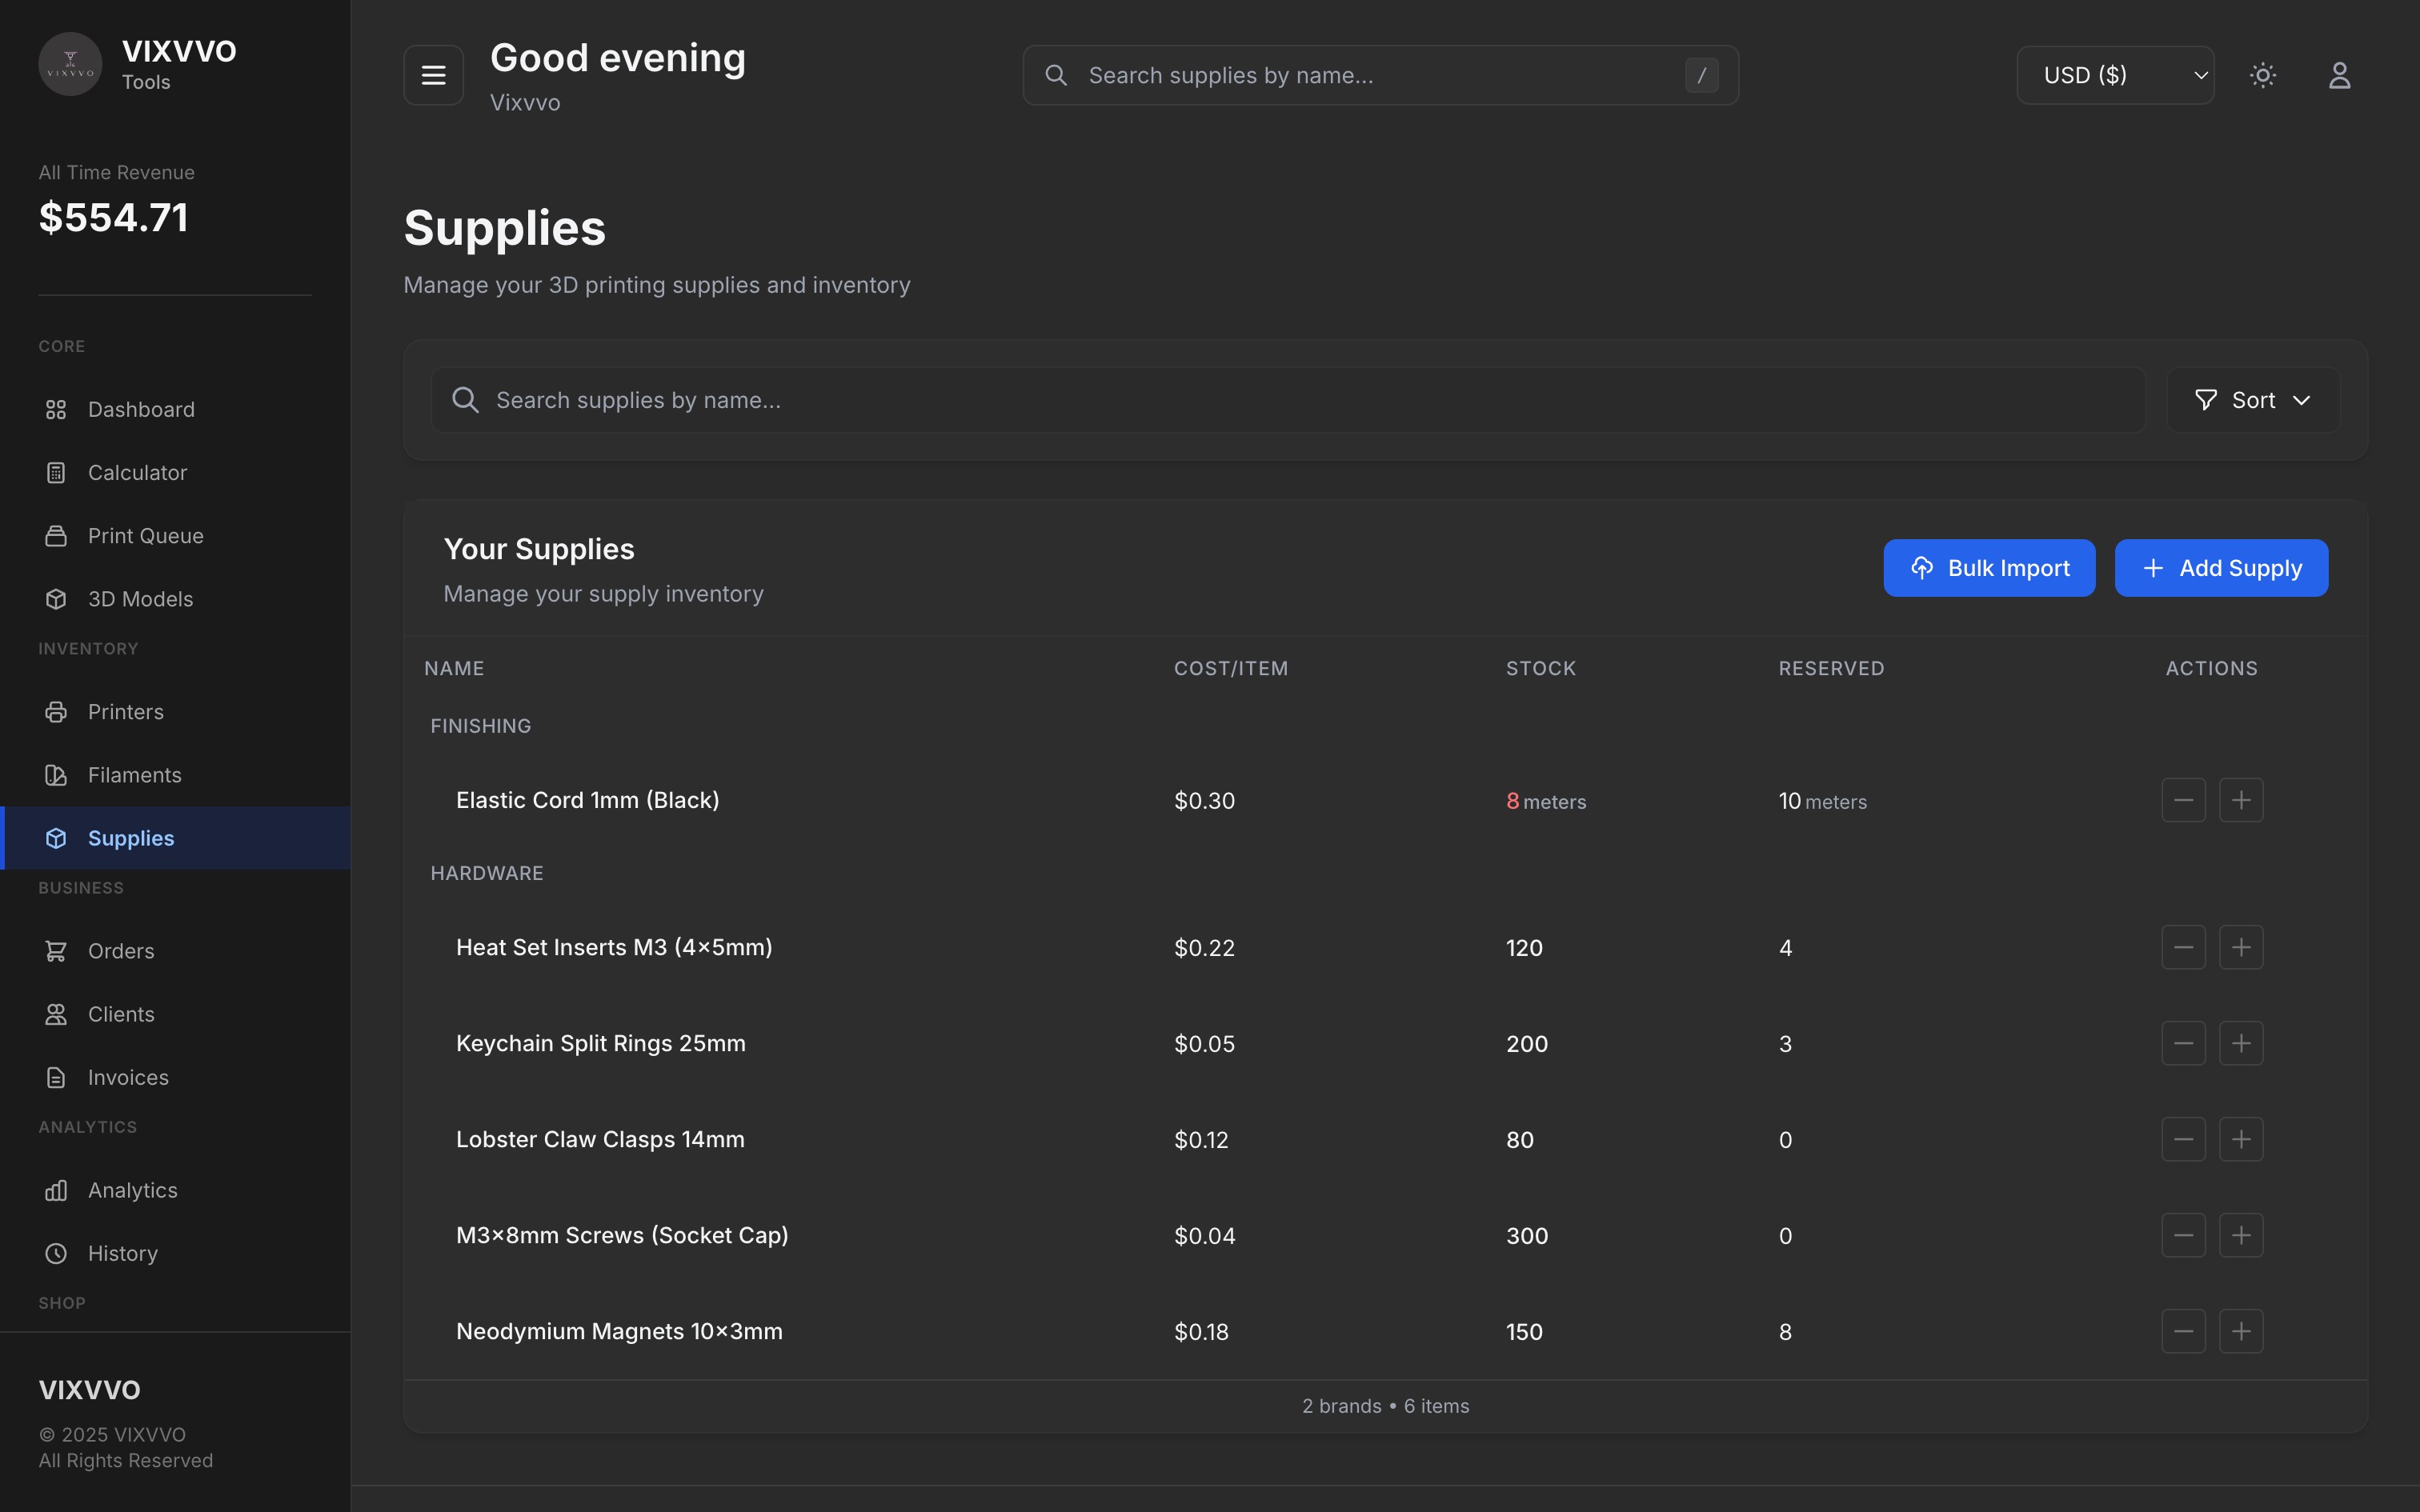Screen dimensions: 2420x1512
Task: Decrease Elastic Cord stock with minus button
Action: pos(2183,800)
